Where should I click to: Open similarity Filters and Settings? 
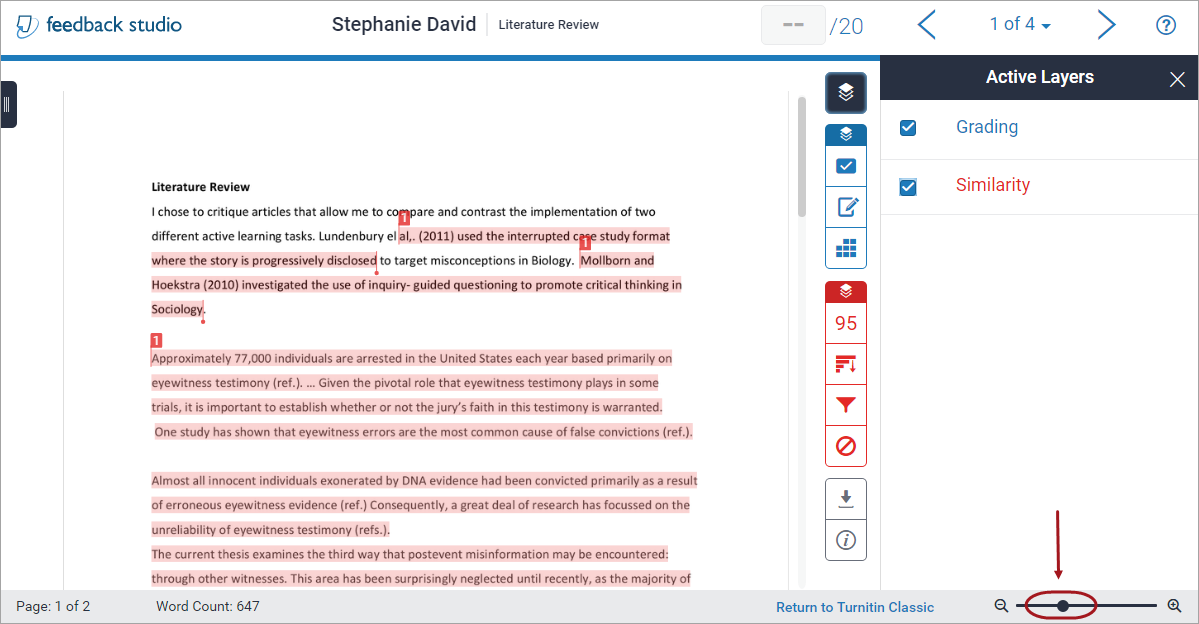click(x=846, y=405)
